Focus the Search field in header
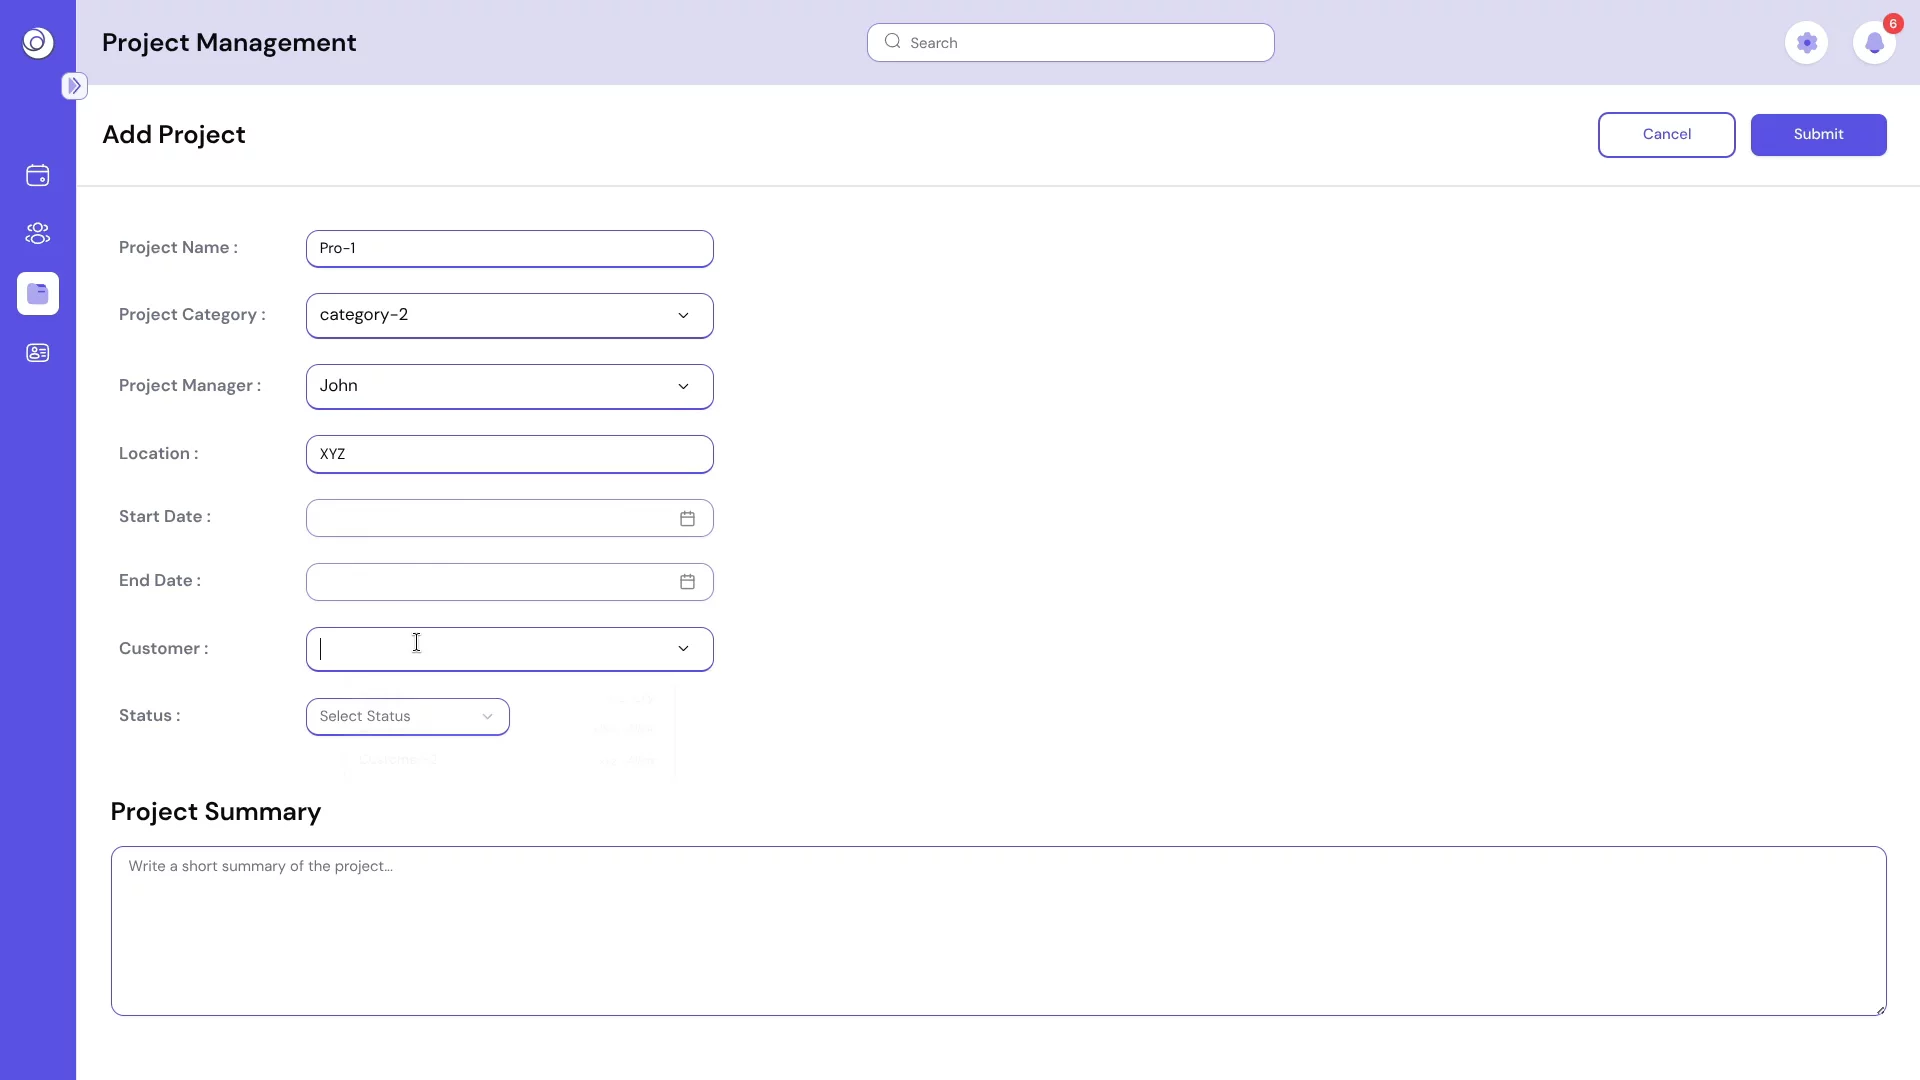 click(x=1070, y=43)
